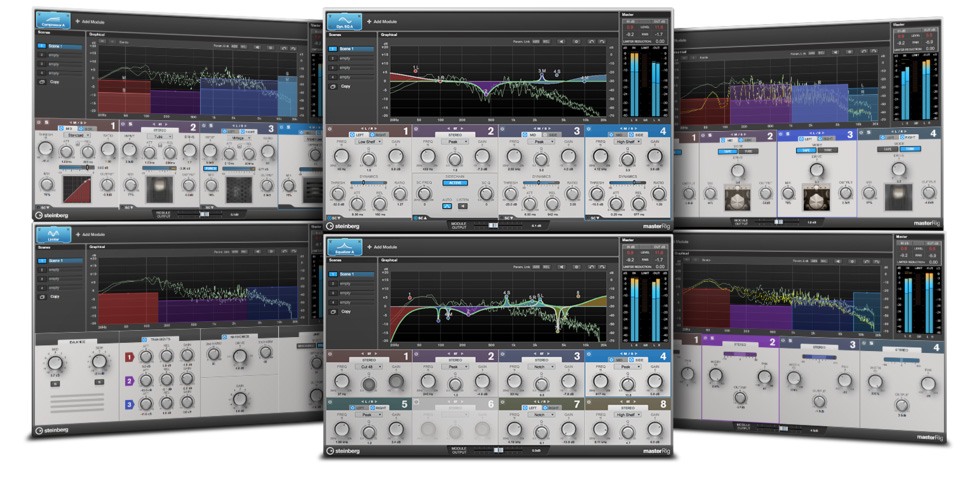Open Notch filter dropdown on Equalizer A band 7

(541, 415)
